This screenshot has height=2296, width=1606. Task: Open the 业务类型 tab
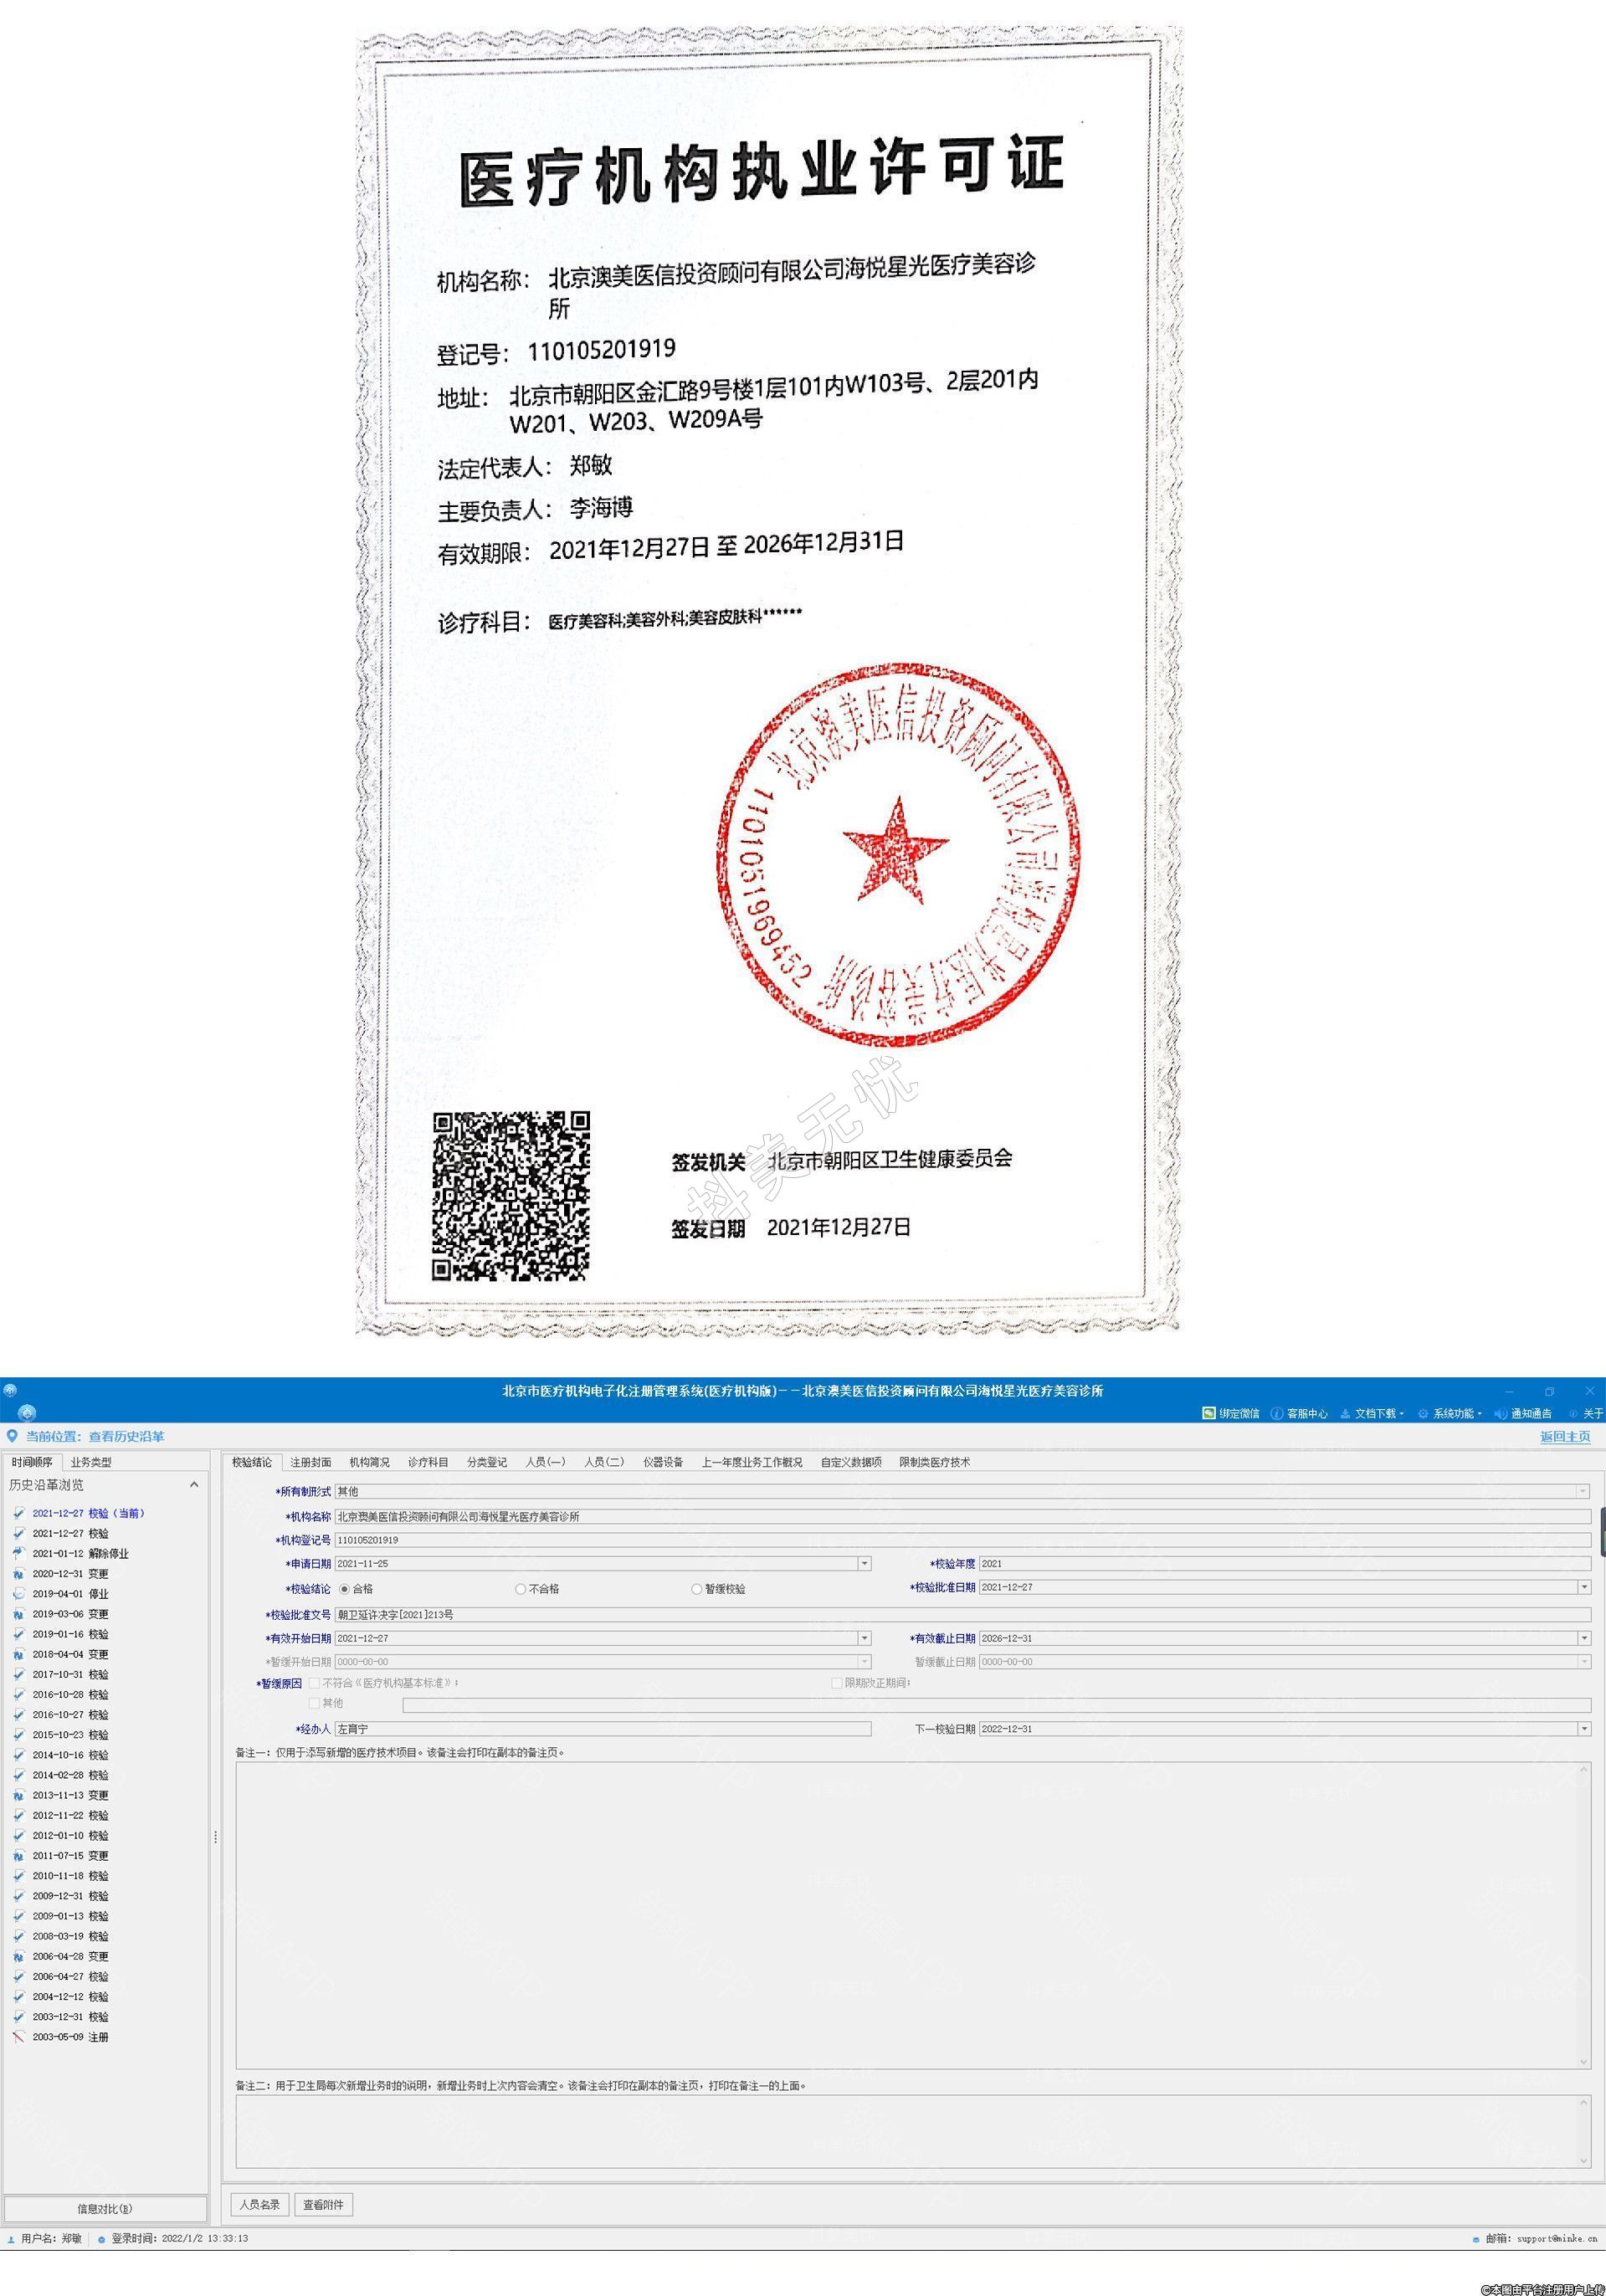point(91,1462)
